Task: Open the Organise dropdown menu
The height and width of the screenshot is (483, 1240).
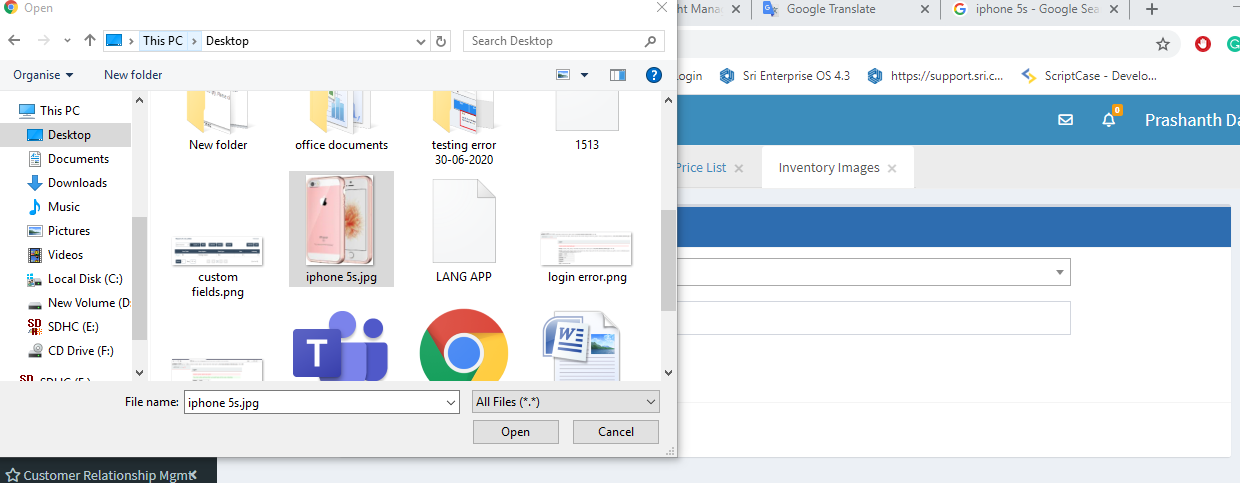Action: 43,75
